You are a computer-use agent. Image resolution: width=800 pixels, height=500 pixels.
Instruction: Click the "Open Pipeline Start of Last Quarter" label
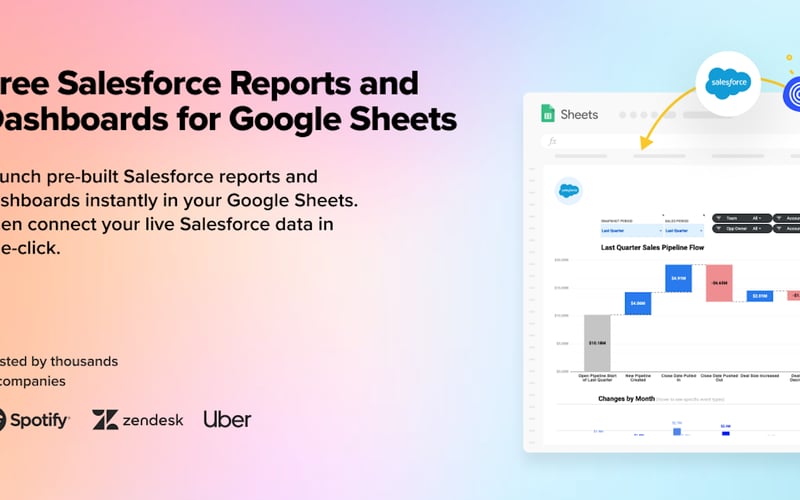point(597,378)
